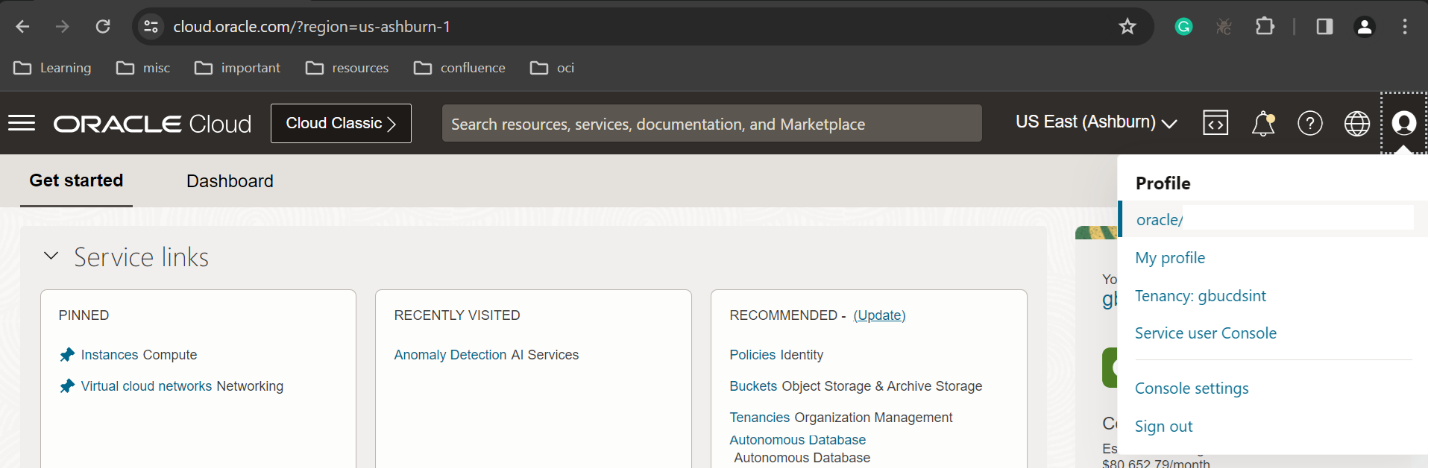
Task: Open the language globe icon
Action: (x=1357, y=123)
